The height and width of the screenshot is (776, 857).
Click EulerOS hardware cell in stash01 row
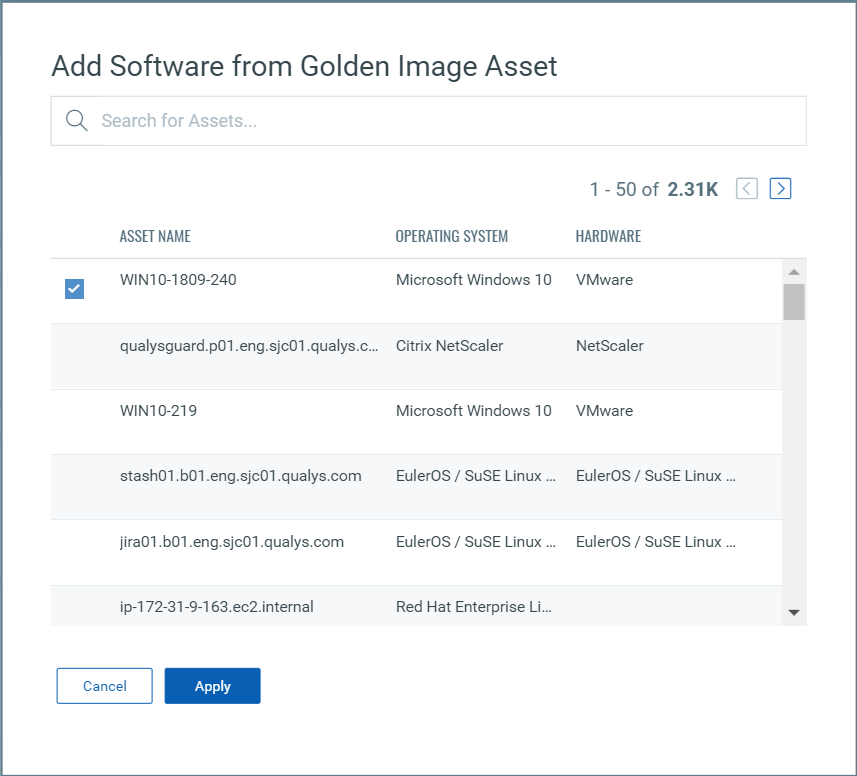tap(656, 476)
